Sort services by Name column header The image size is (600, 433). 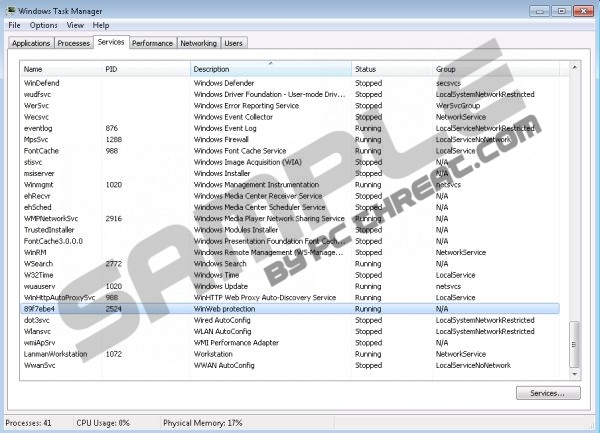(x=60, y=68)
